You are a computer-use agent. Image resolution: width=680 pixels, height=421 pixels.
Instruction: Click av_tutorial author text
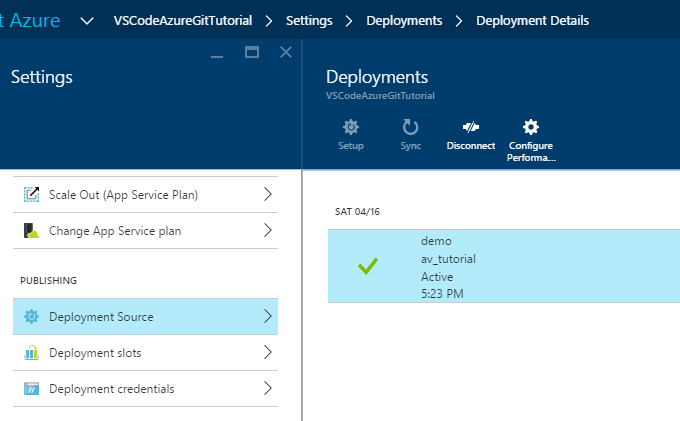tap(448, 259)
